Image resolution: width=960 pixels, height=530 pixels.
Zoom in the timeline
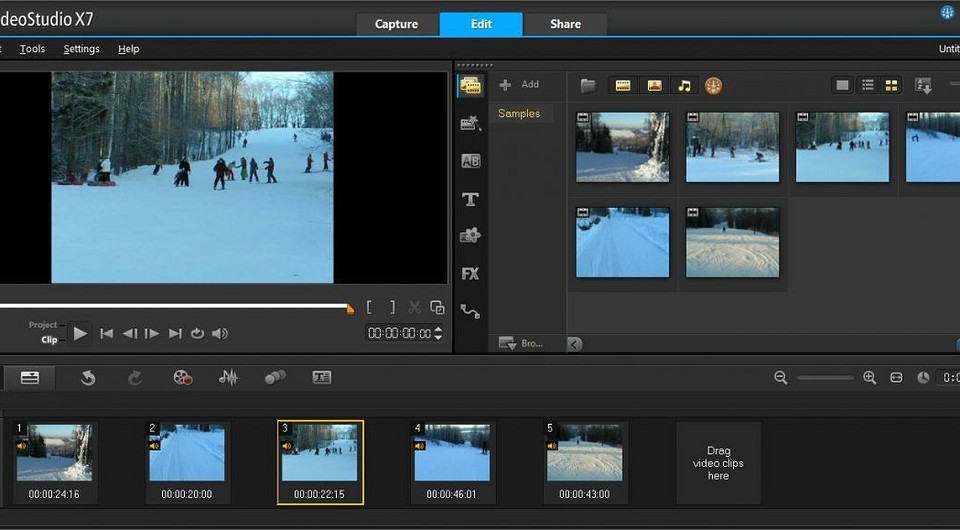point(869,378)
